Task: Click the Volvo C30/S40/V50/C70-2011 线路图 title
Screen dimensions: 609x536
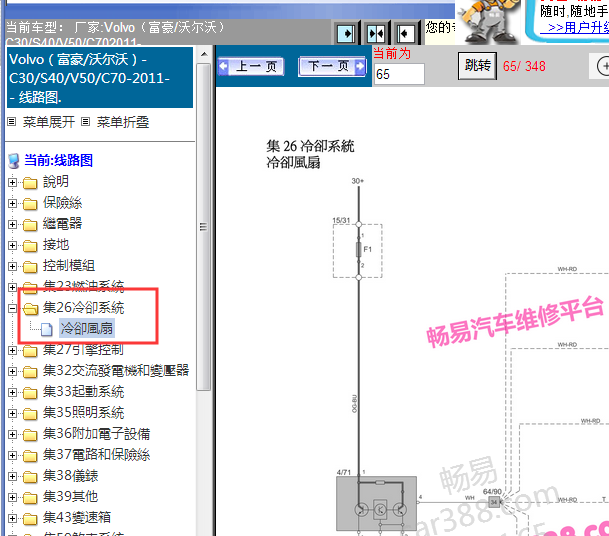Action: (x=100, y=78)
